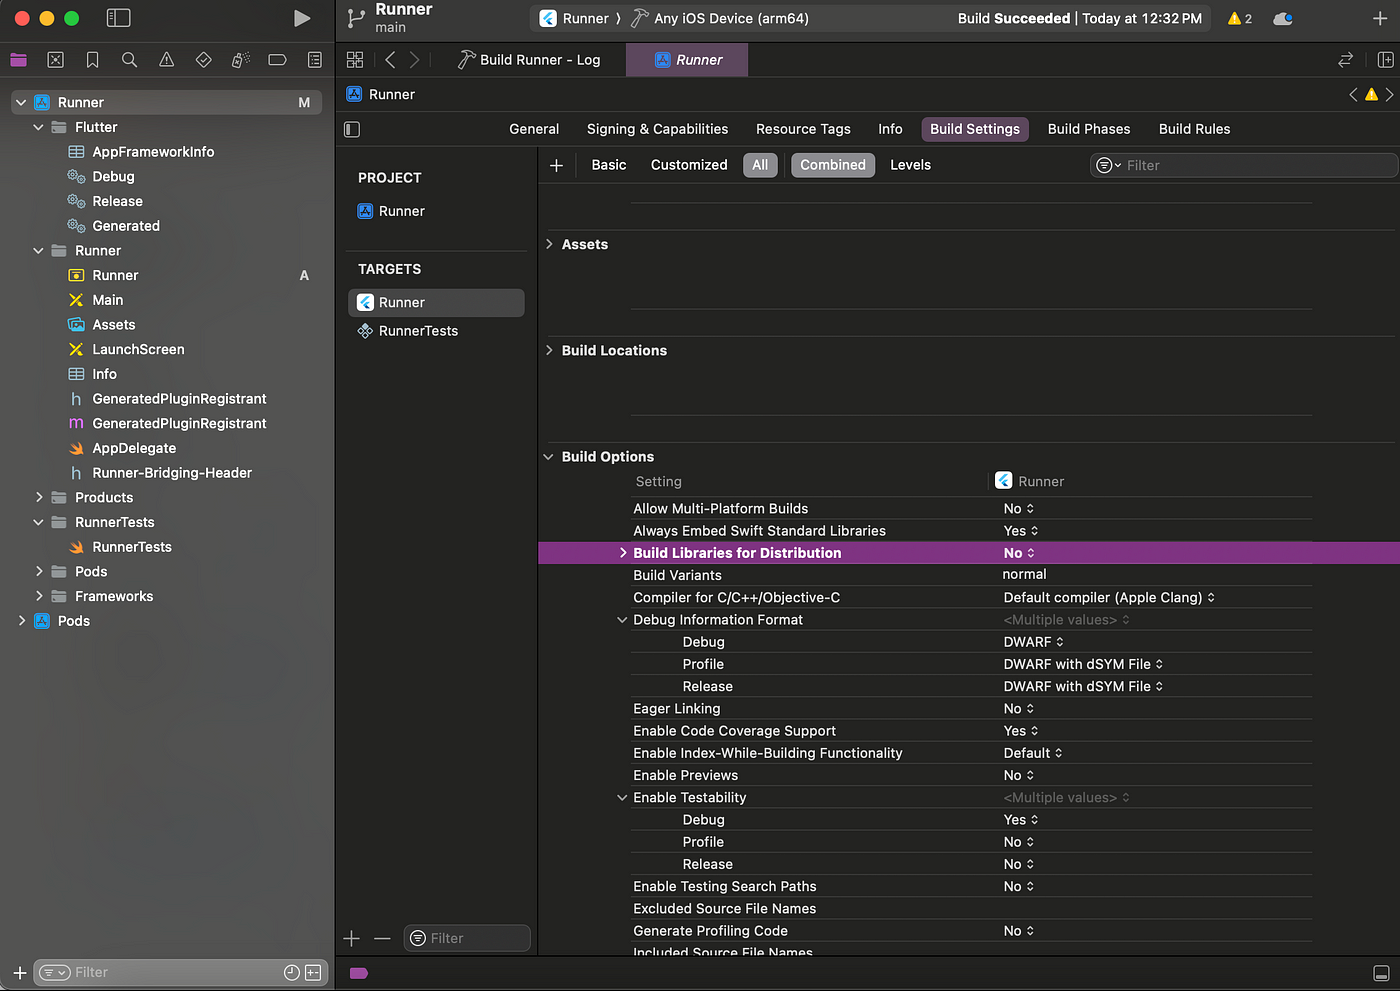Expand Build Libraries for Distribution row
1400x991 pixels.
point(623,553)
